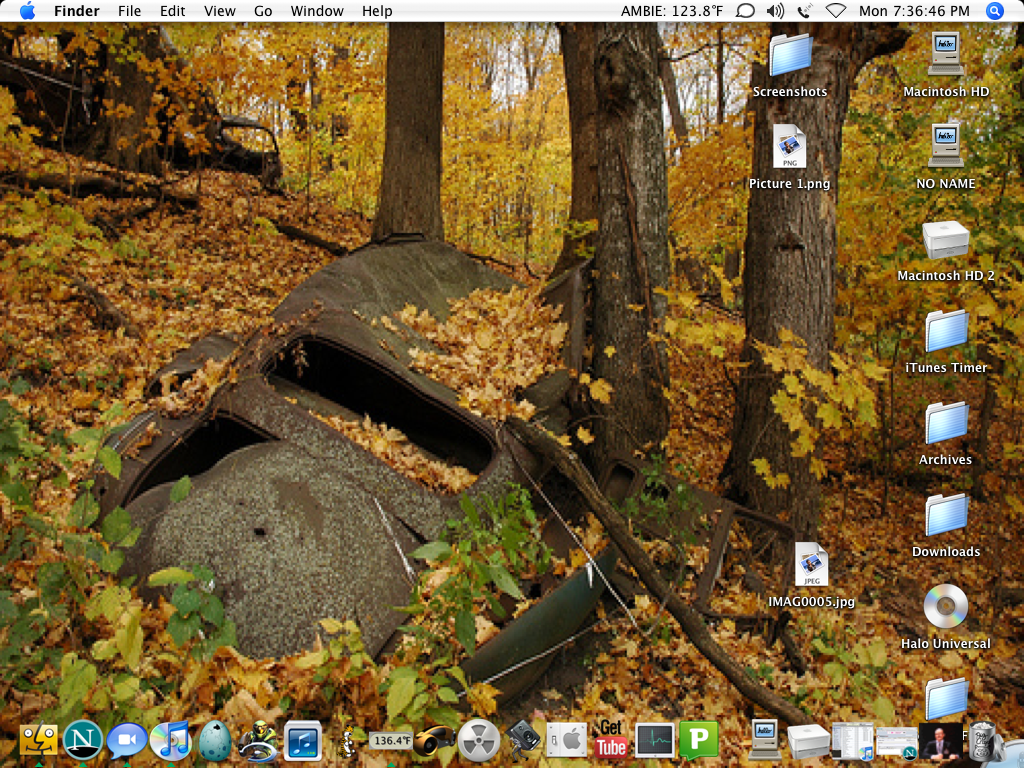Select the iTunes Timer folder
This screenshot has height=768, width=1024.
(946, 342)
